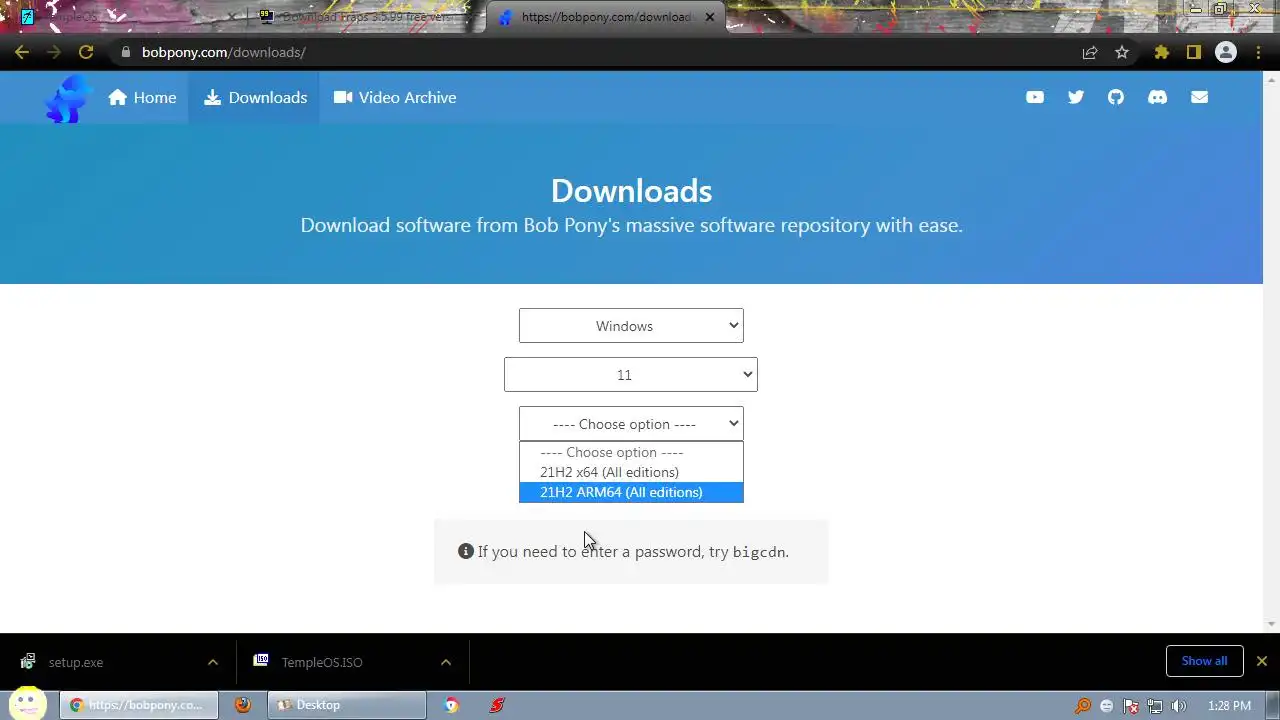Screen dimensions: 1280x720
Task: Select 21H2 x64 (All editions) option
Action: coord(631,472)
